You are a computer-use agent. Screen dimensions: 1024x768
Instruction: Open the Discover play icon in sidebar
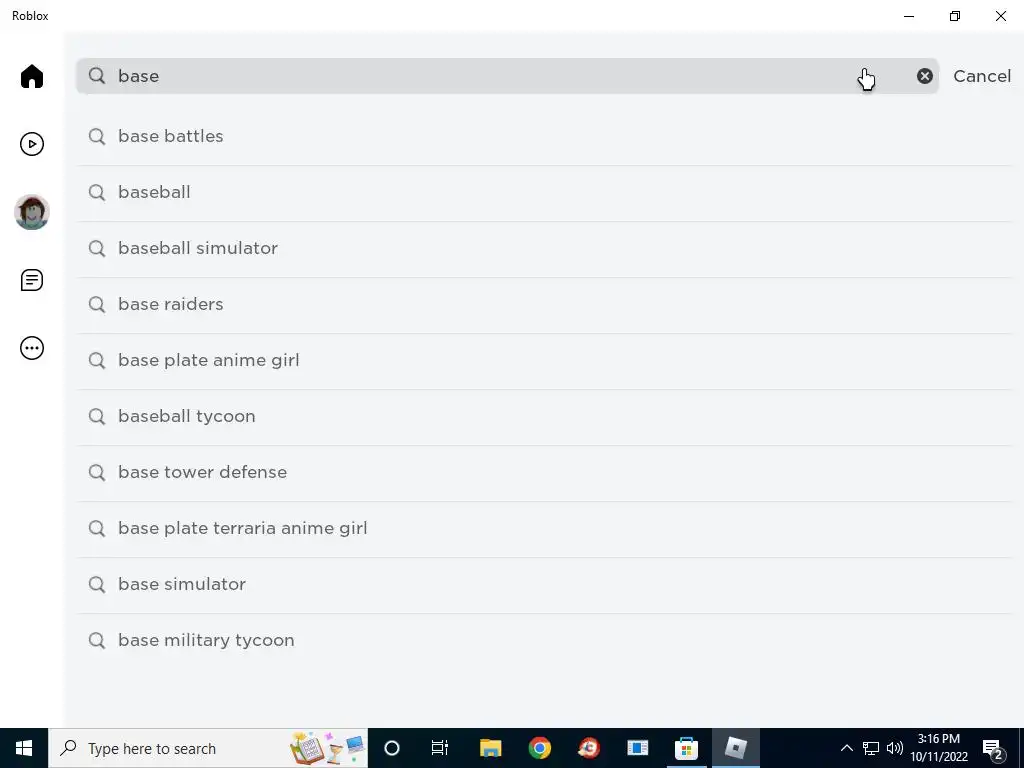click(x=31, y=144)
